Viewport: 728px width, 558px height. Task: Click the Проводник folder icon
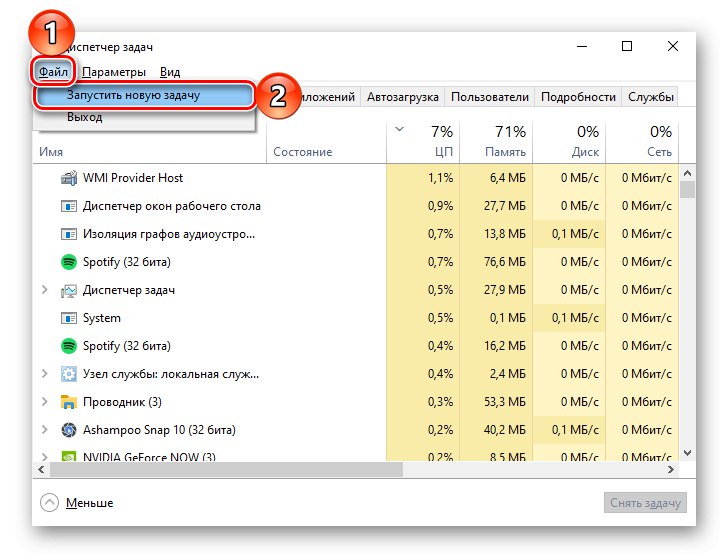click(69, 402)
